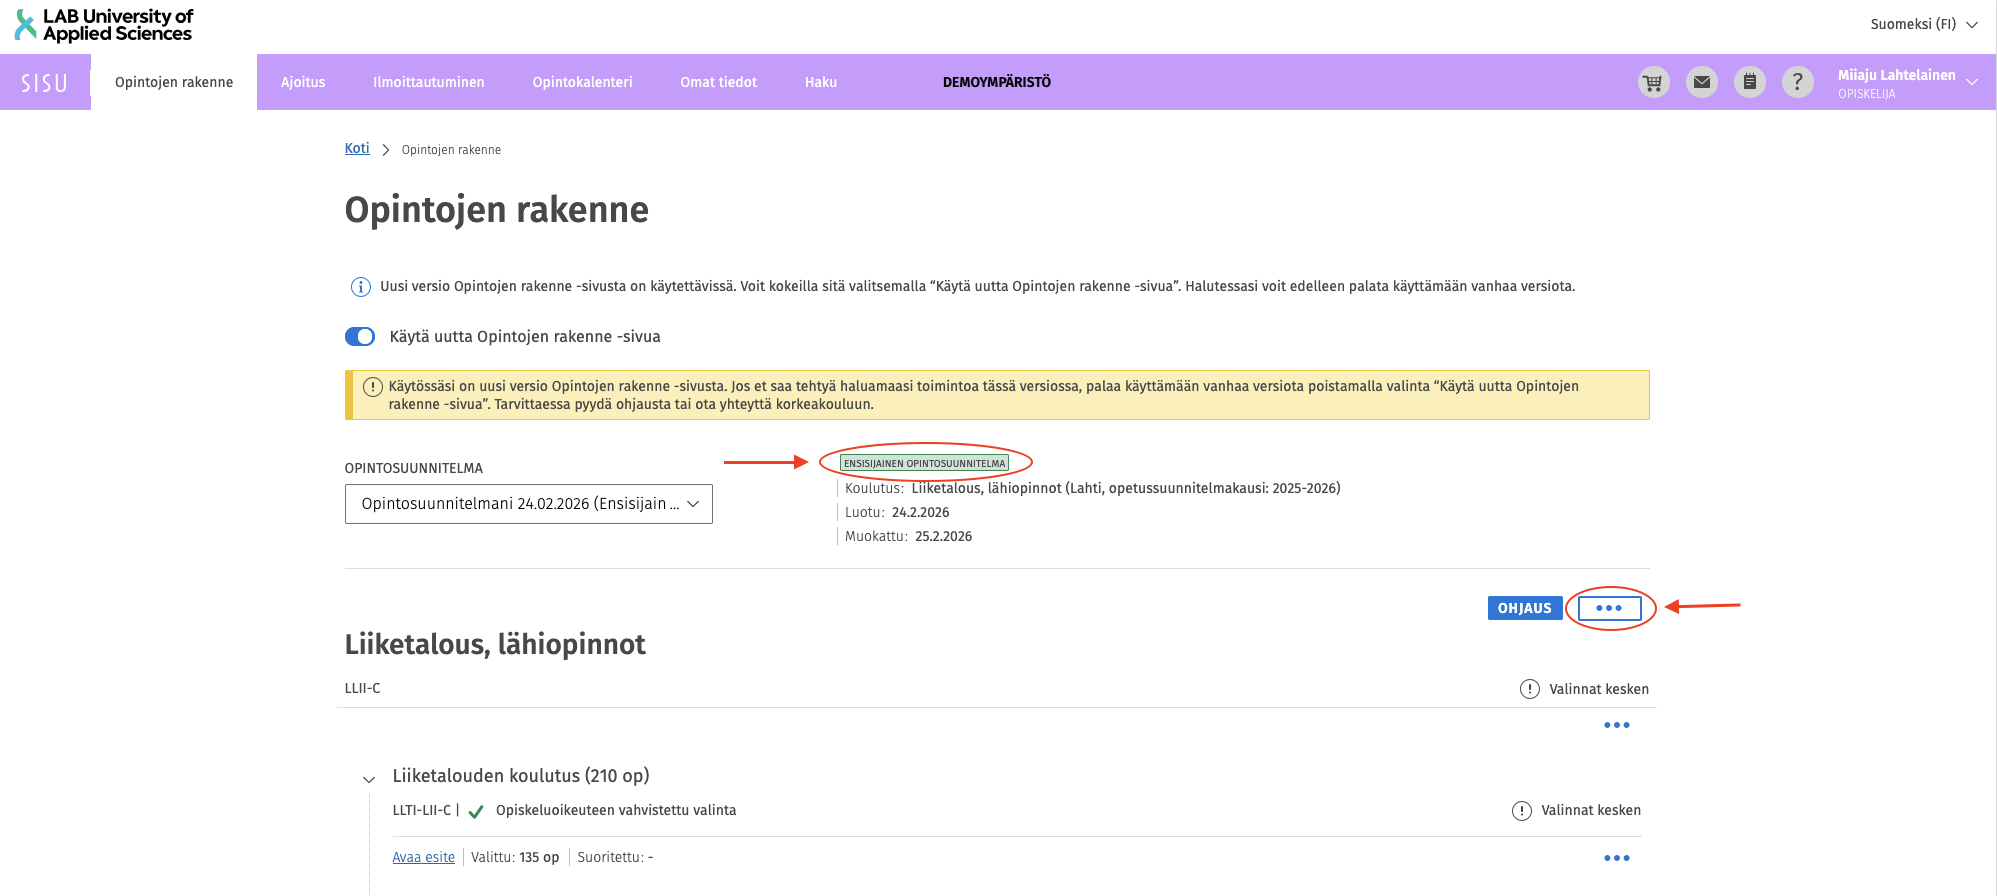The image size is (1997, 896).
Task: Follow the Koti breadcrumb link
Action: point(357,149)
